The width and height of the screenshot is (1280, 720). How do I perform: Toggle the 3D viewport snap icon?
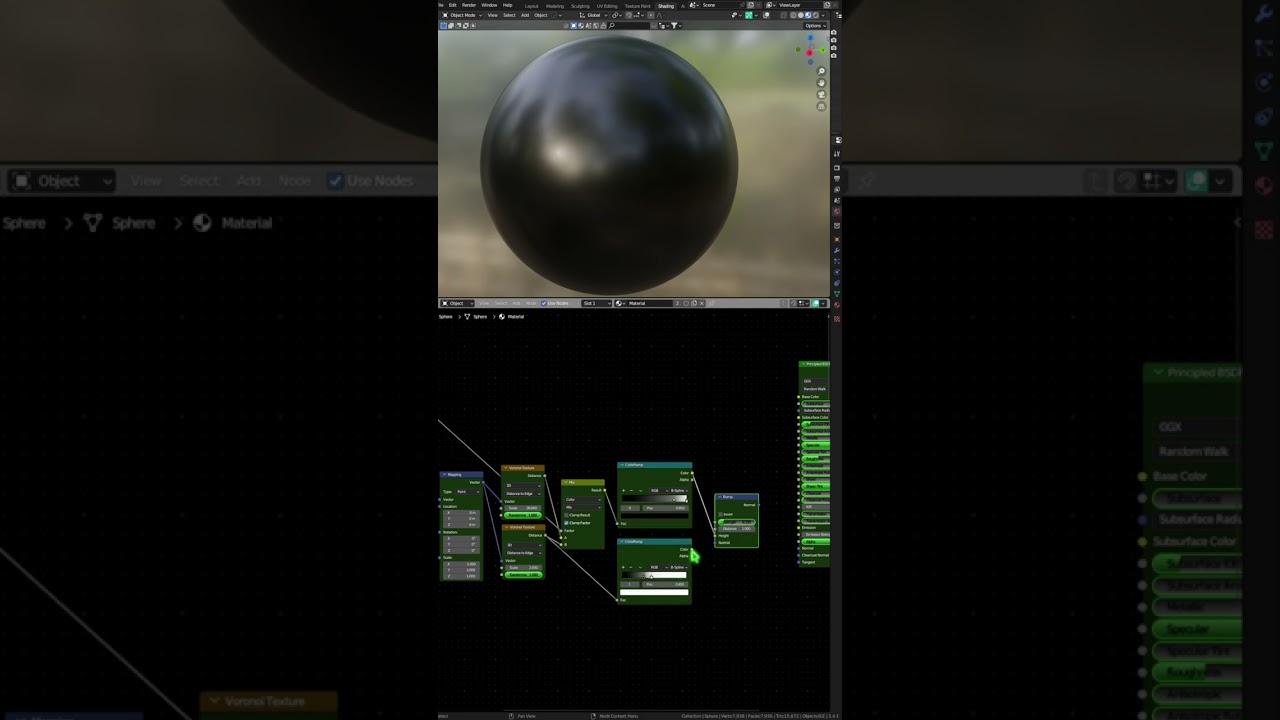[x=629, y=15]
